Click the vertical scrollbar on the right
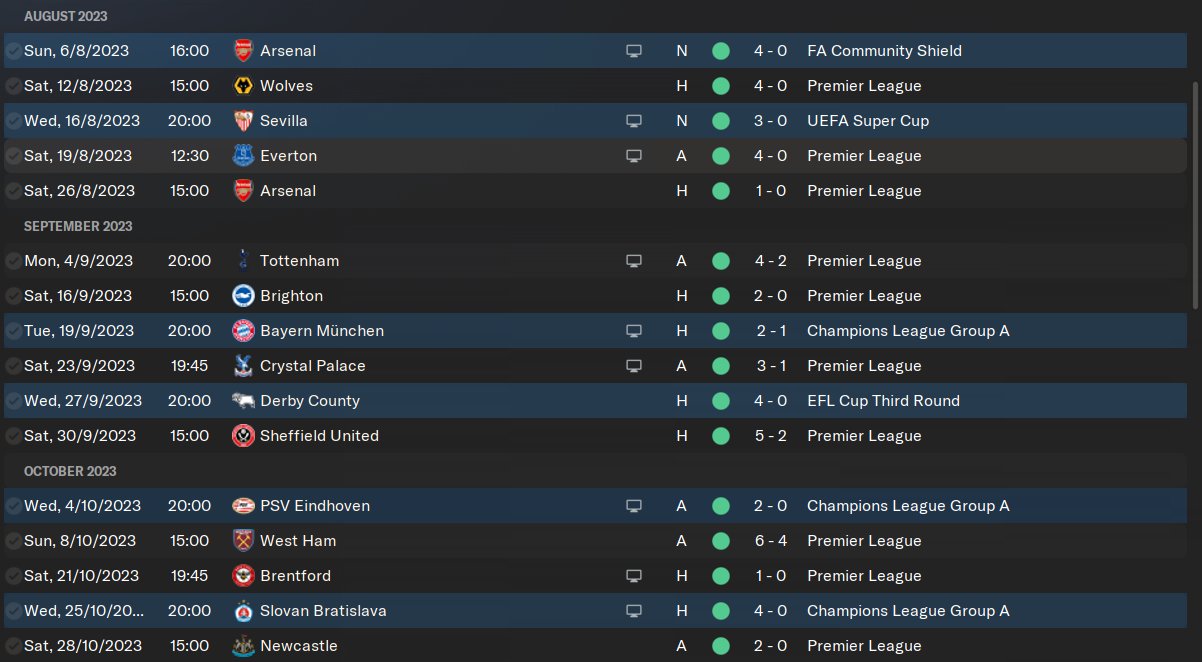This screenshot has height=662, width=1202. pyautogui.click(x=1195, y=195)
